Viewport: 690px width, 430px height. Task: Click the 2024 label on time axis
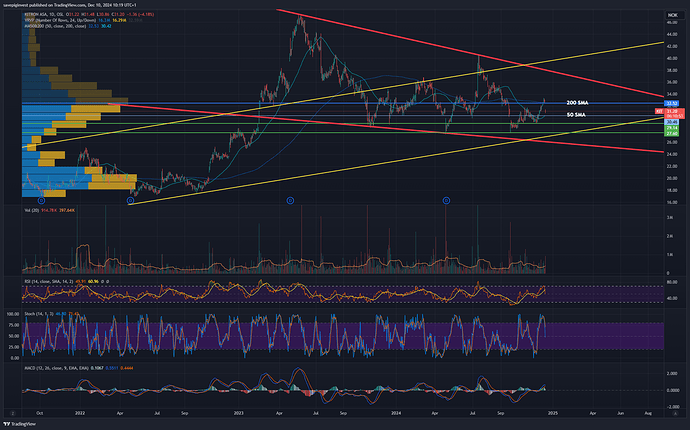coord(396,413)
